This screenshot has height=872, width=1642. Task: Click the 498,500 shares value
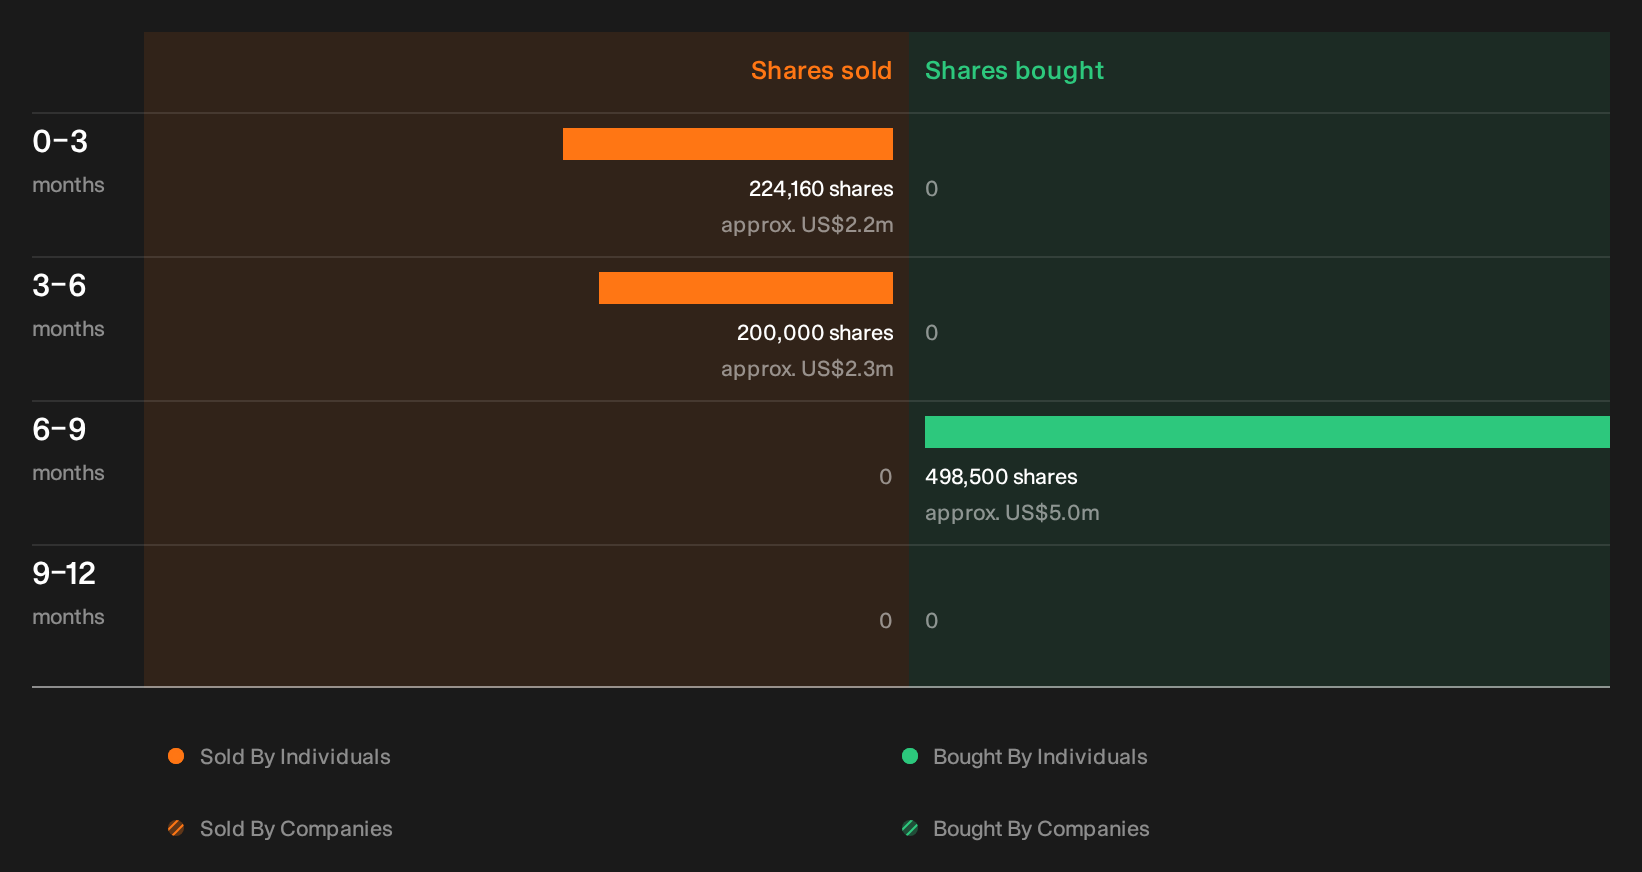(x=1001, y=477)
